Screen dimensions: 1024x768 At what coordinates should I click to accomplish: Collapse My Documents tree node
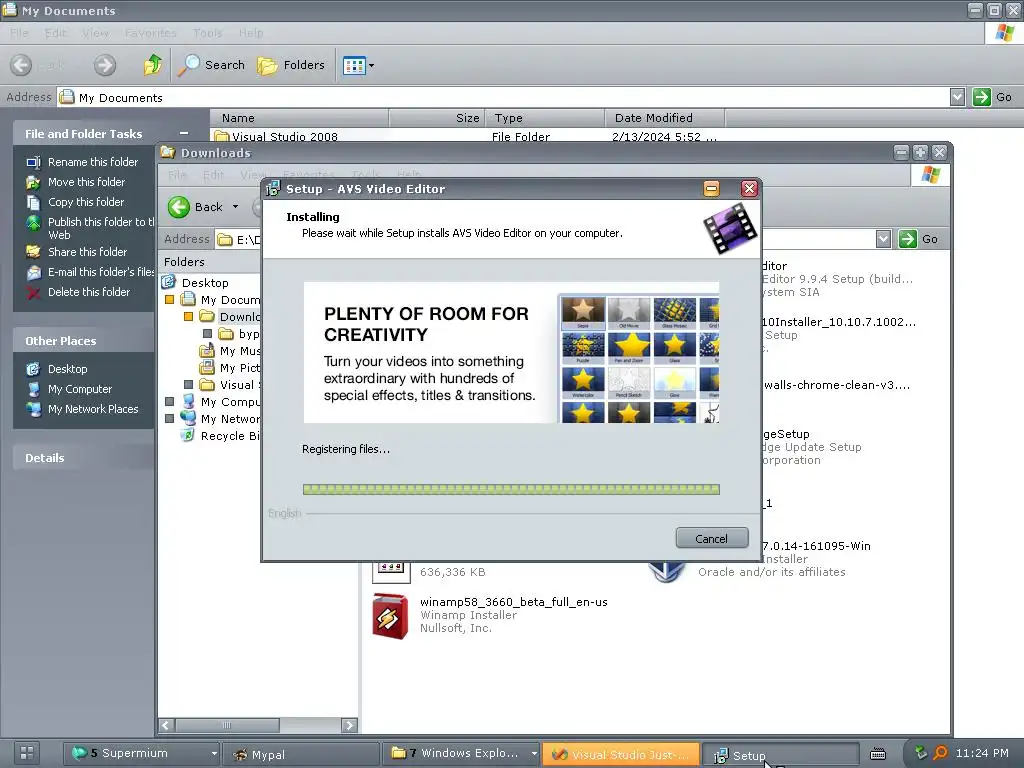point(169,300)
